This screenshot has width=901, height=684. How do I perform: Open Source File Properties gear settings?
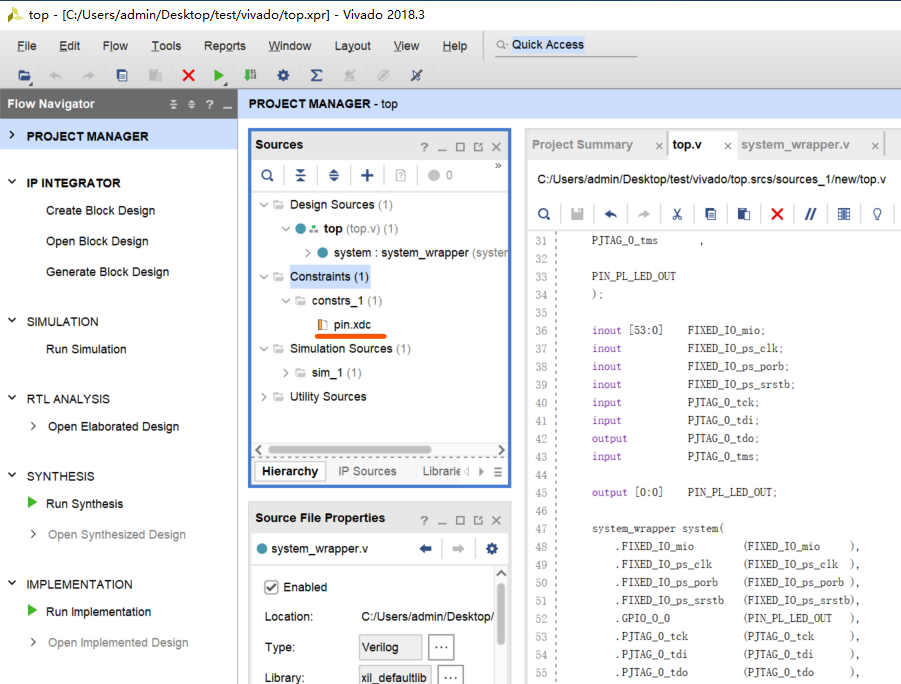[491, 548]
